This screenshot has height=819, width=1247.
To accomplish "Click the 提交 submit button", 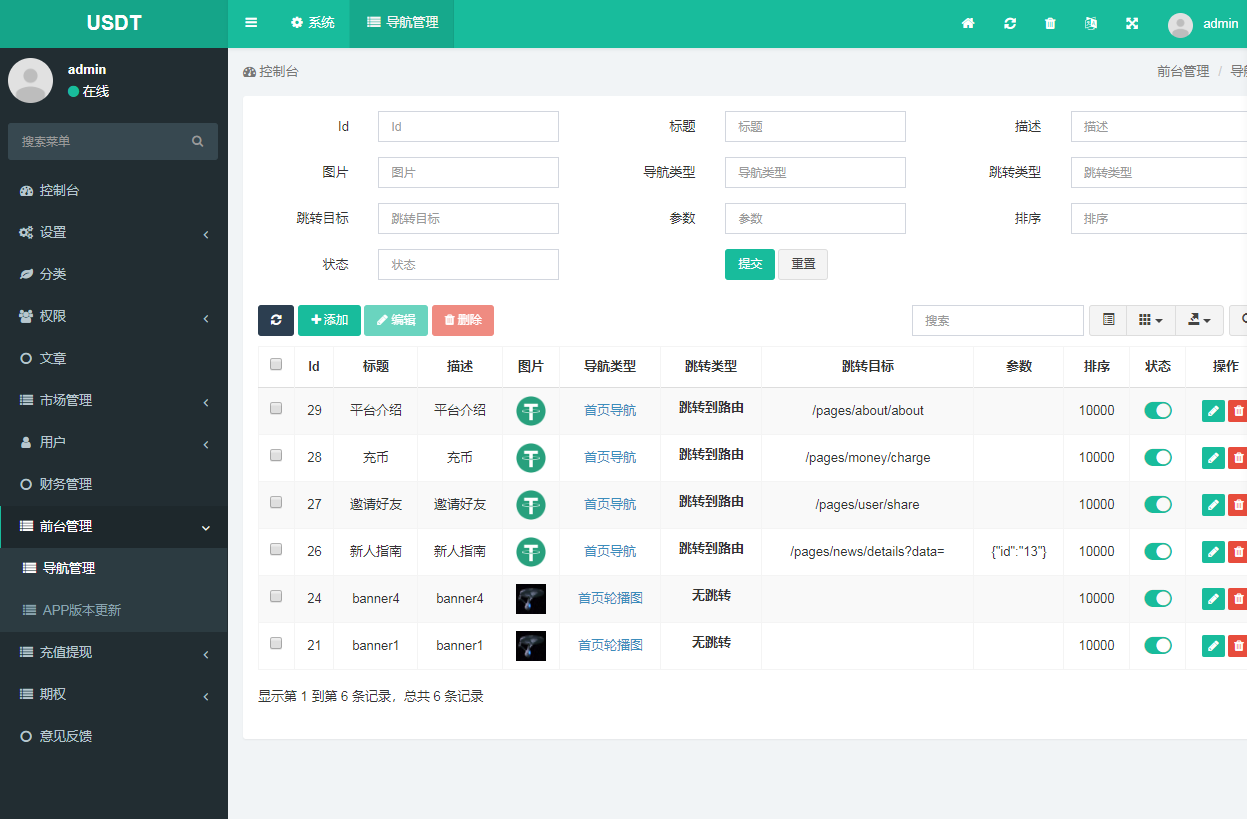I will click(750, 264).
